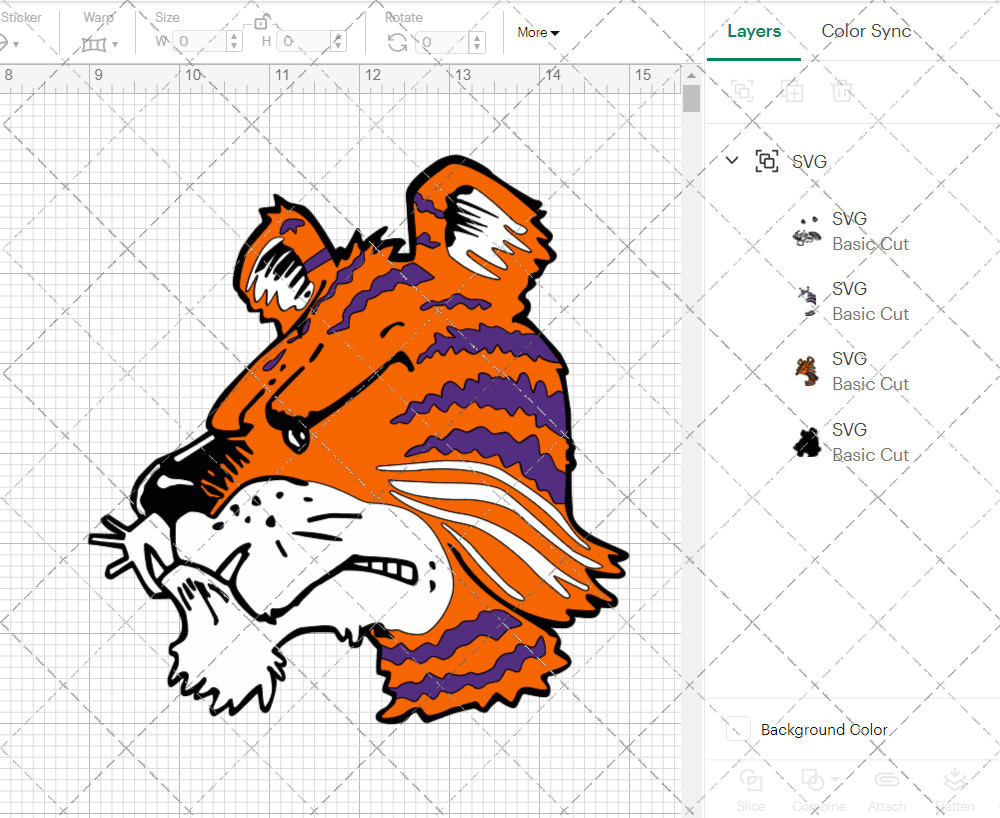Open the Warp dropdown arrow

[113, 42]
